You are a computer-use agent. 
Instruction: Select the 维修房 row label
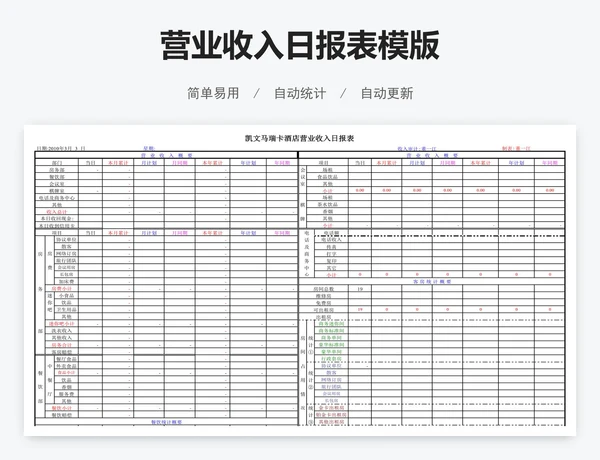click(x=324, y=296)
